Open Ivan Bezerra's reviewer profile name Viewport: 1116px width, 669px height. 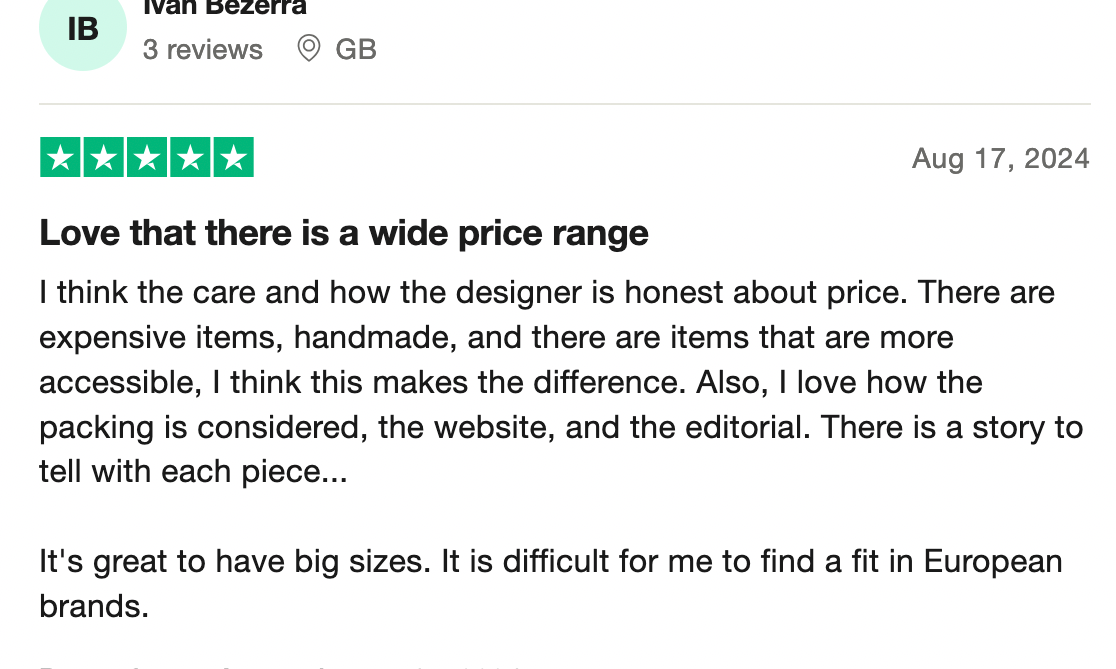click(x=225, y=8)
